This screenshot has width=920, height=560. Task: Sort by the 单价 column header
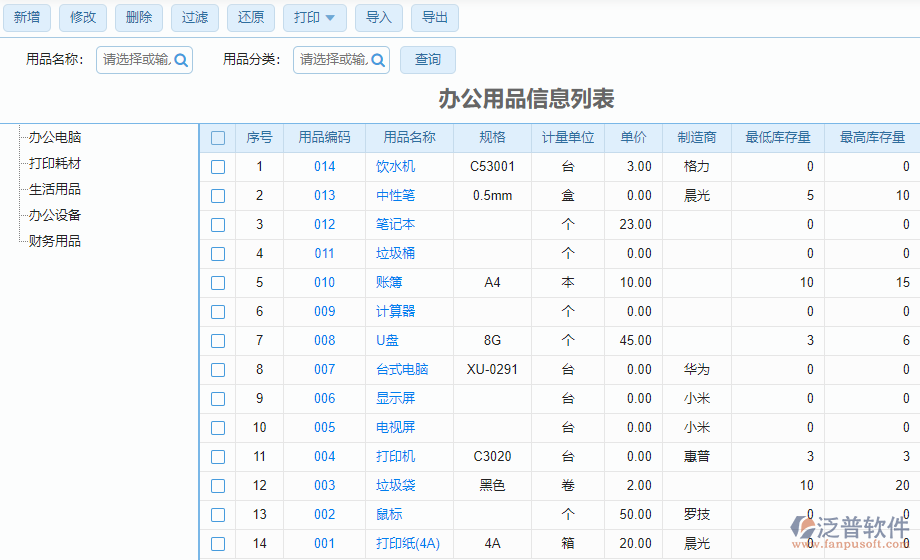pos(633,138)
